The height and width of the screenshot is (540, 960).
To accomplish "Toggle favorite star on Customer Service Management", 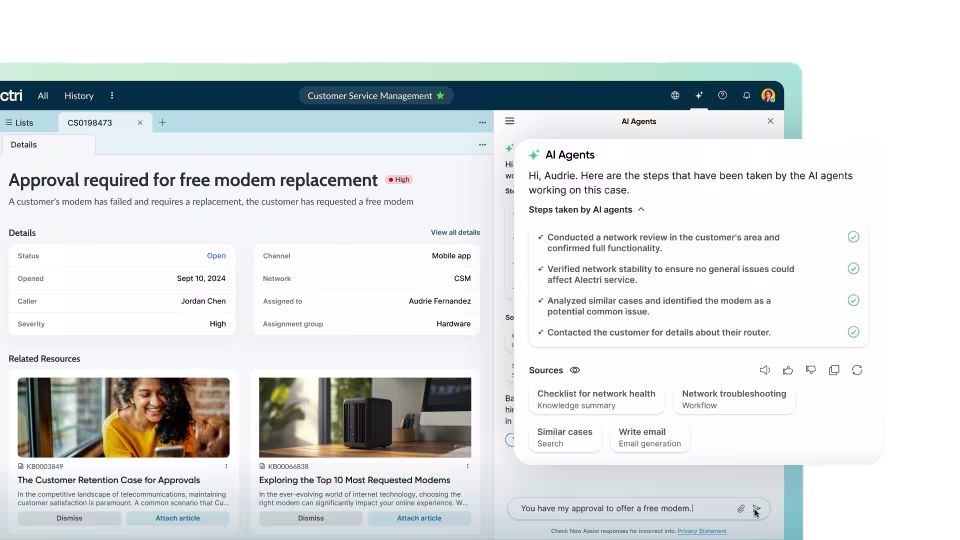I will [440, 96].
